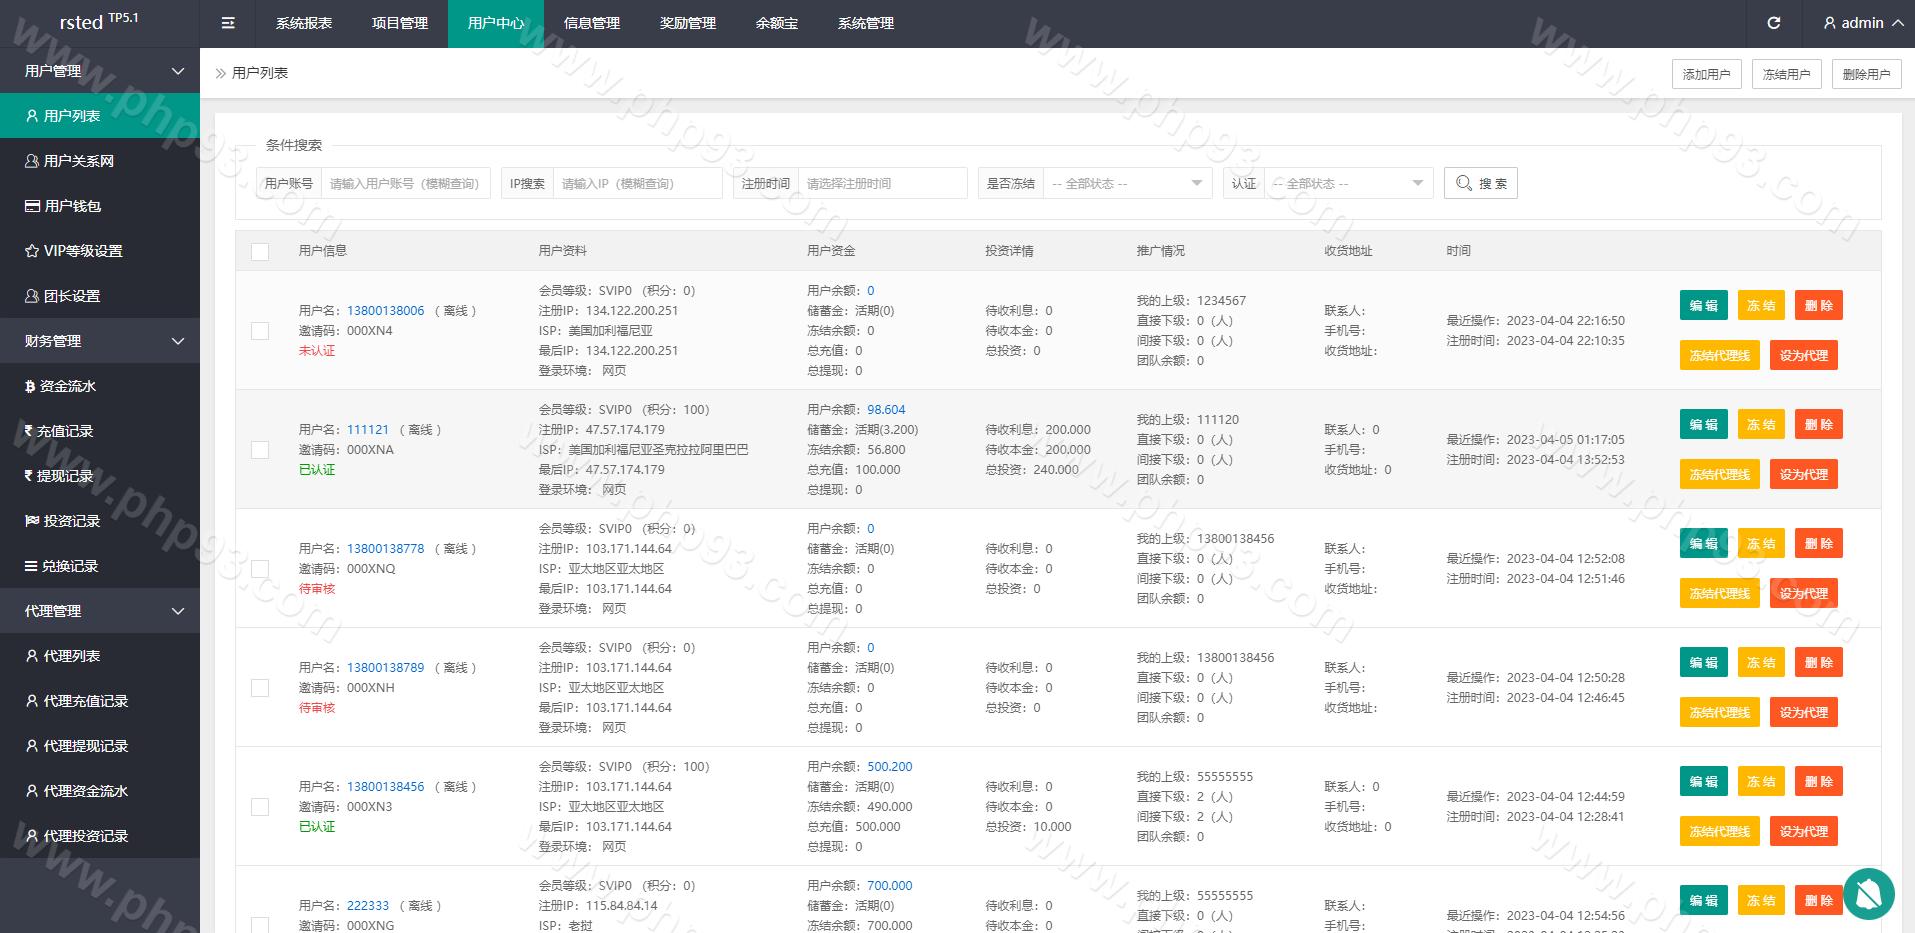Viewport: 1915px width, 933px height.
Task: Switch to 系统报表 top menu
Action: tap(304, 23)
